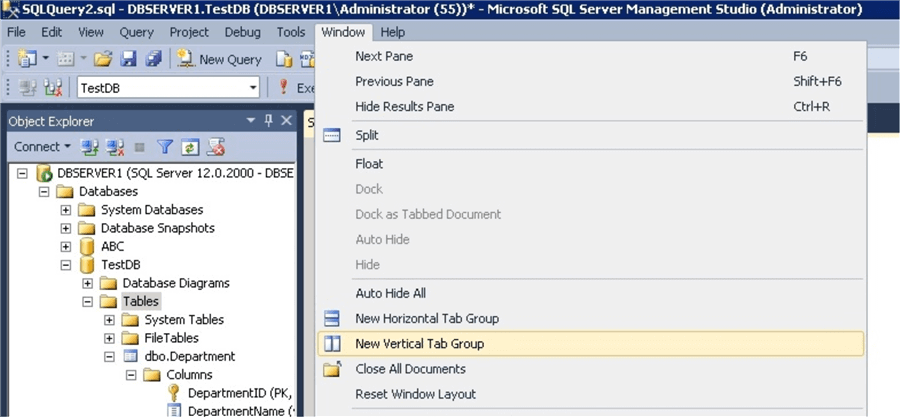Click the Save All icon
The height and width of the screenshot is (417, 900).
pyautogui.click(x=153, y=59)
